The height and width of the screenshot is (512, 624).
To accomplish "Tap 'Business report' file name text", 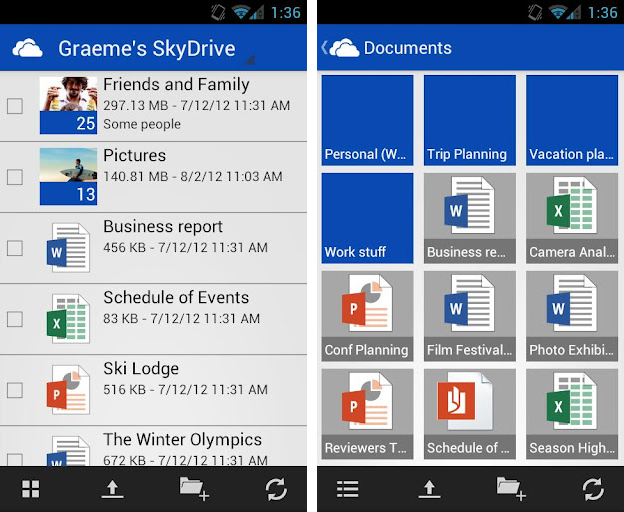I will 163,226.
